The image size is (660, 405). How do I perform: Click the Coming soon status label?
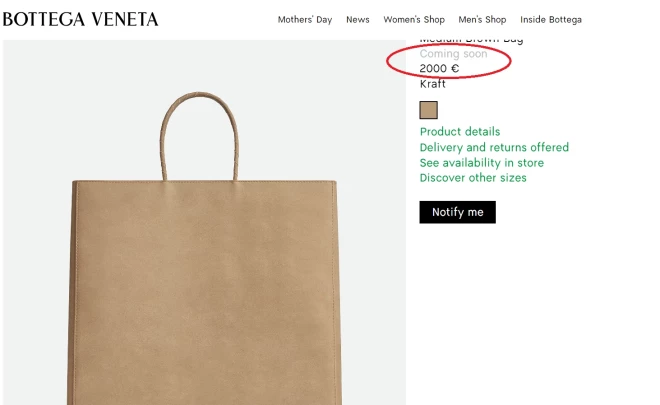tap(453, 54)
